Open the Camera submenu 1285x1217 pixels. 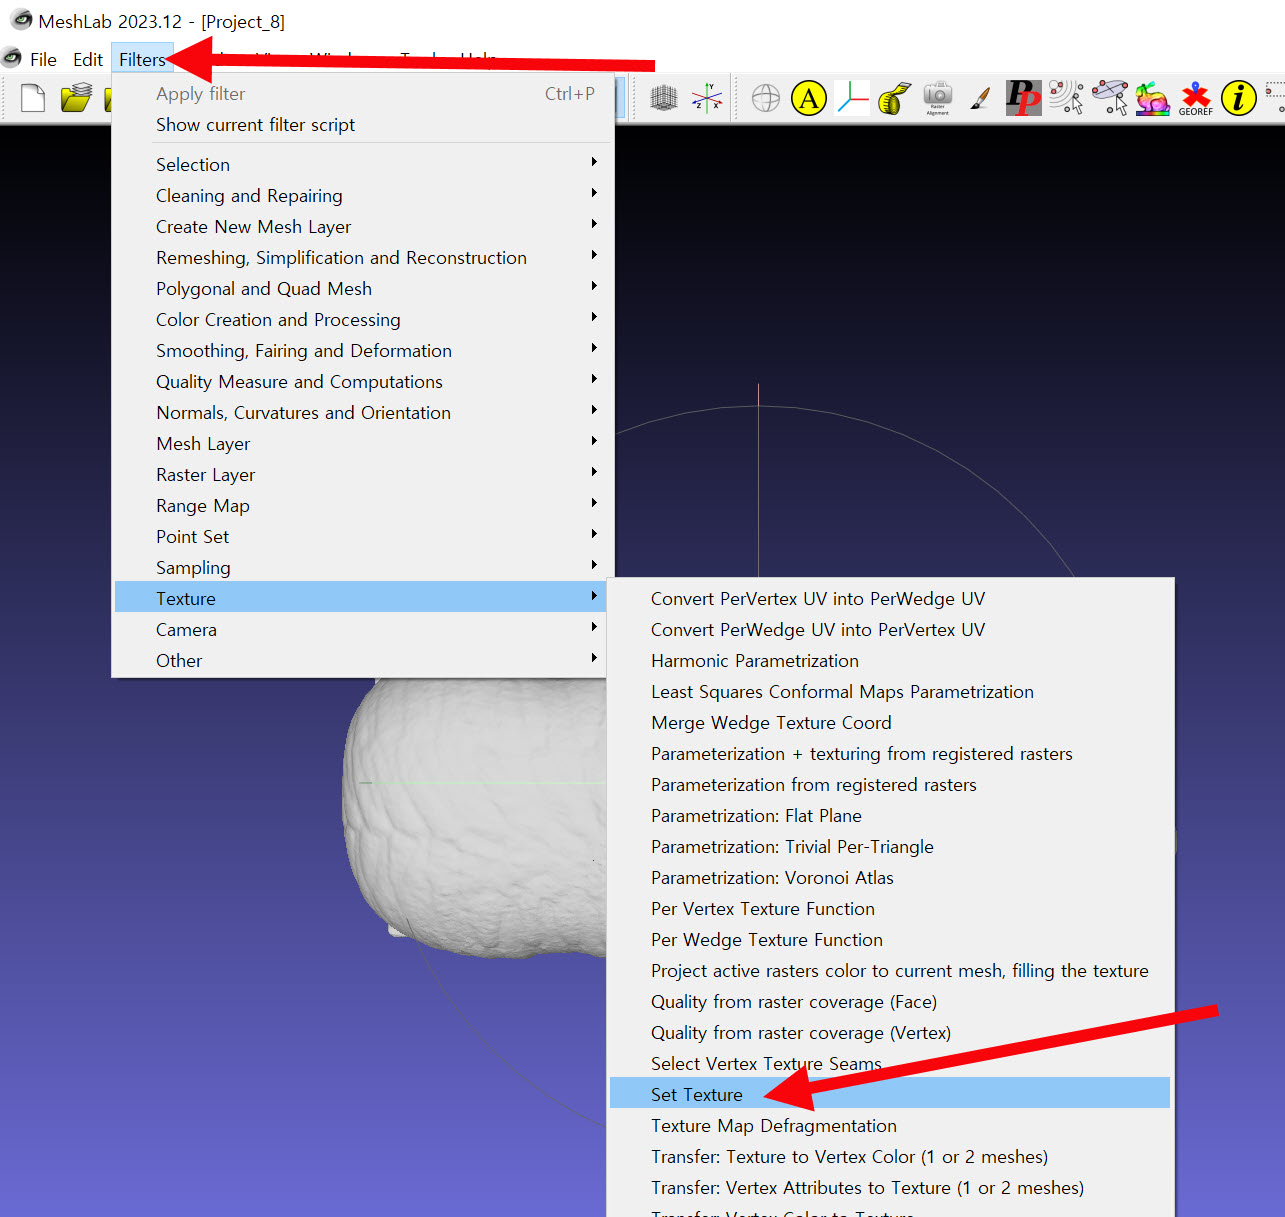coord(362,629)
